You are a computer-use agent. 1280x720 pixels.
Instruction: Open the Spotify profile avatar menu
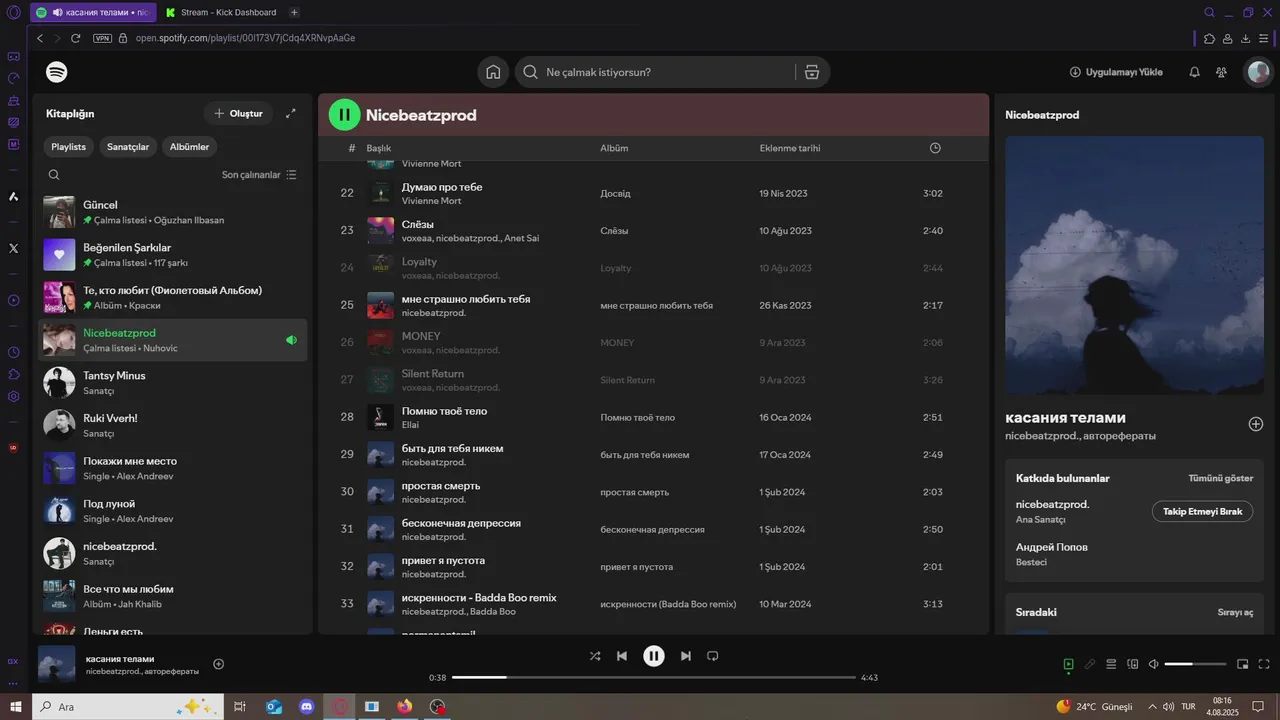[x=1258, y=72]
